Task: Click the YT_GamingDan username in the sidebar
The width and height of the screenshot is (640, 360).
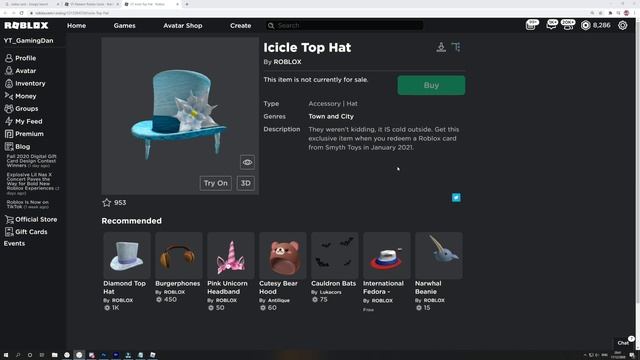Action: click(28, 40)
